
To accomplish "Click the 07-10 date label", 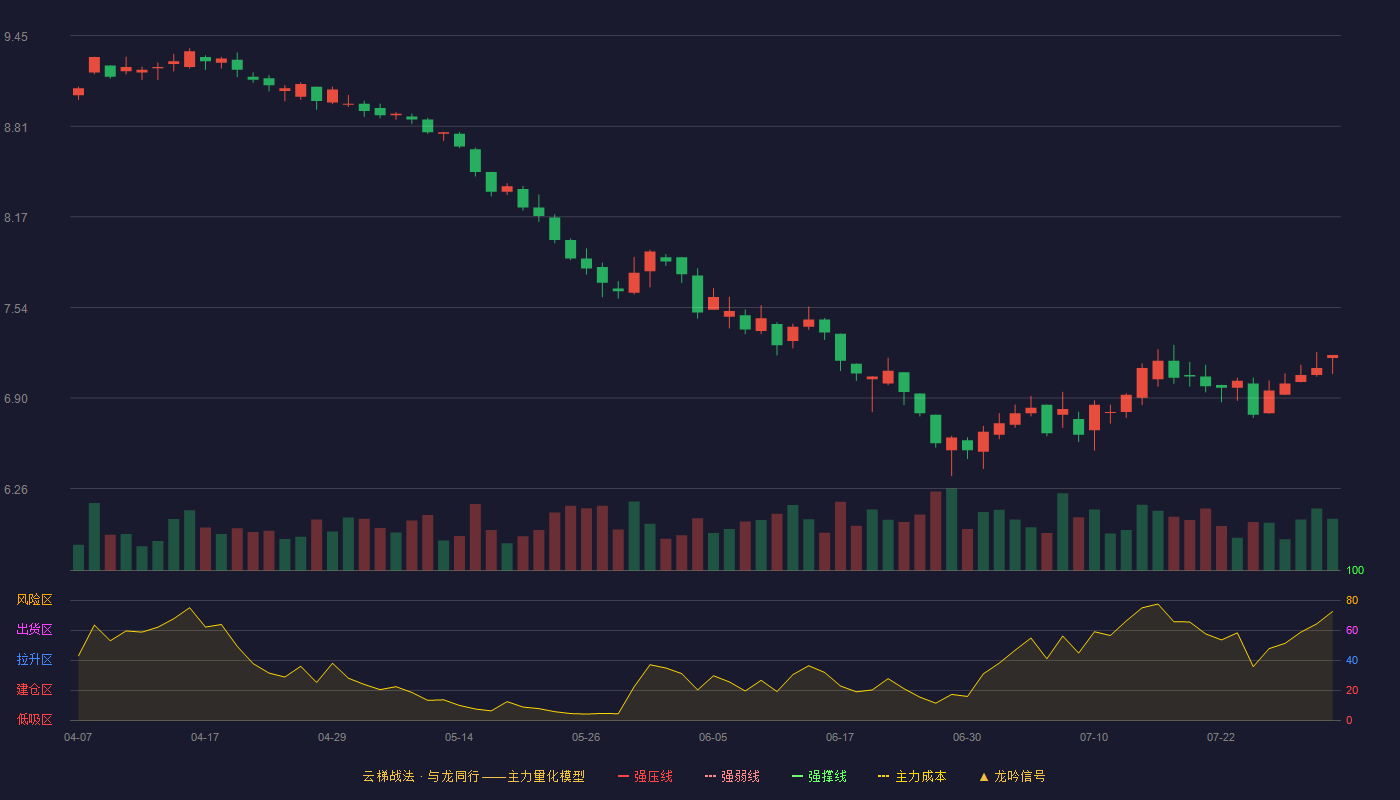I will [x=1094, y=737].
